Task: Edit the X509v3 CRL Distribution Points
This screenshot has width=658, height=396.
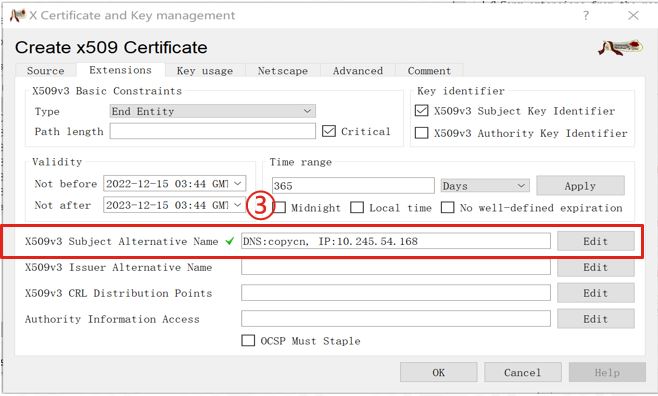Action: (x=595, y=293)
